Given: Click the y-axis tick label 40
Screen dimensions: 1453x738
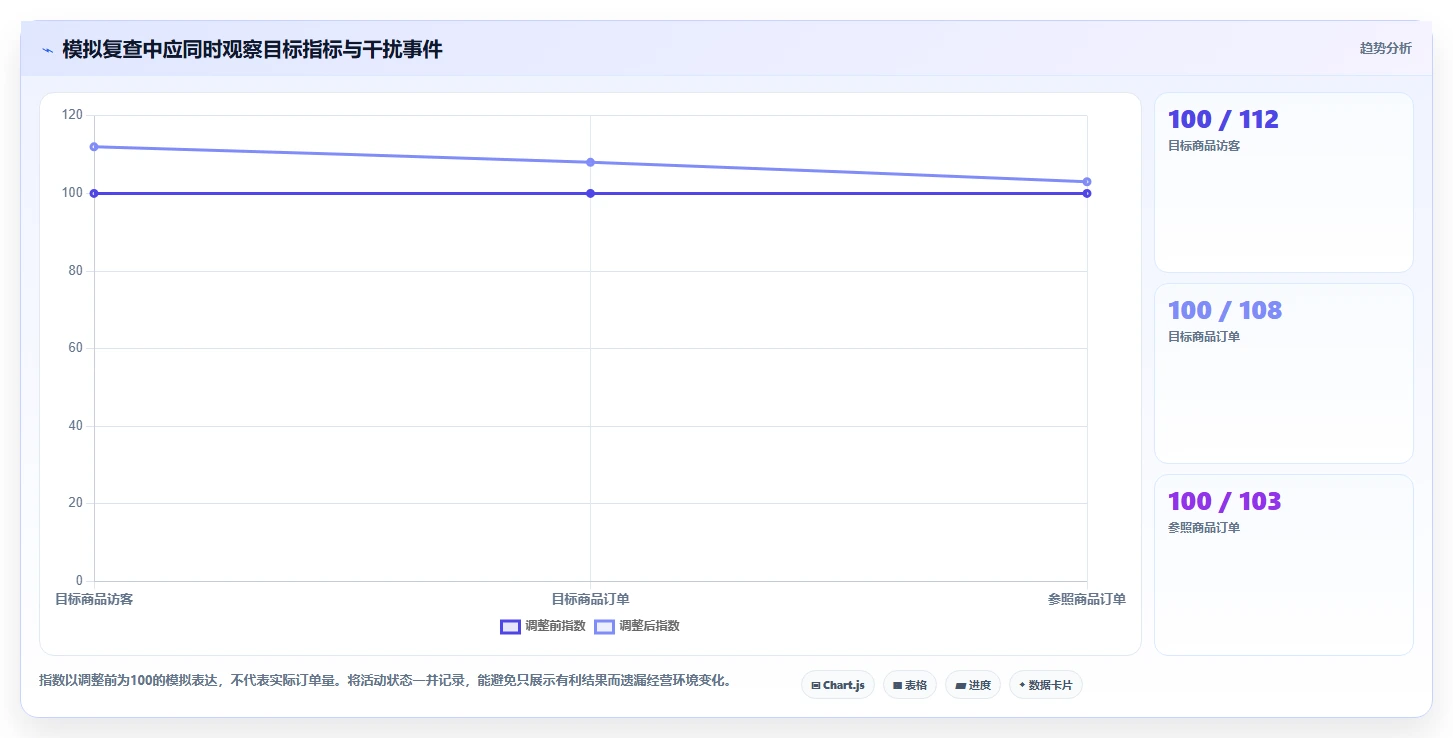Looking at the screenshot, I should click(x=75, y=426).
